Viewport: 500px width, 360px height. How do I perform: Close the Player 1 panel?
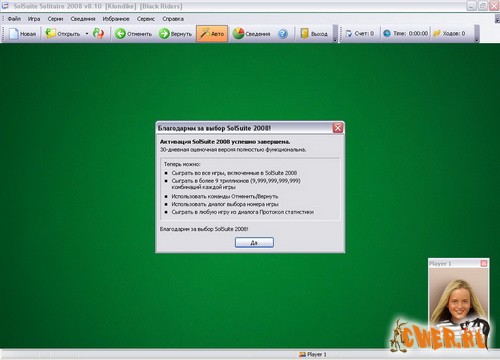point(484,263)
